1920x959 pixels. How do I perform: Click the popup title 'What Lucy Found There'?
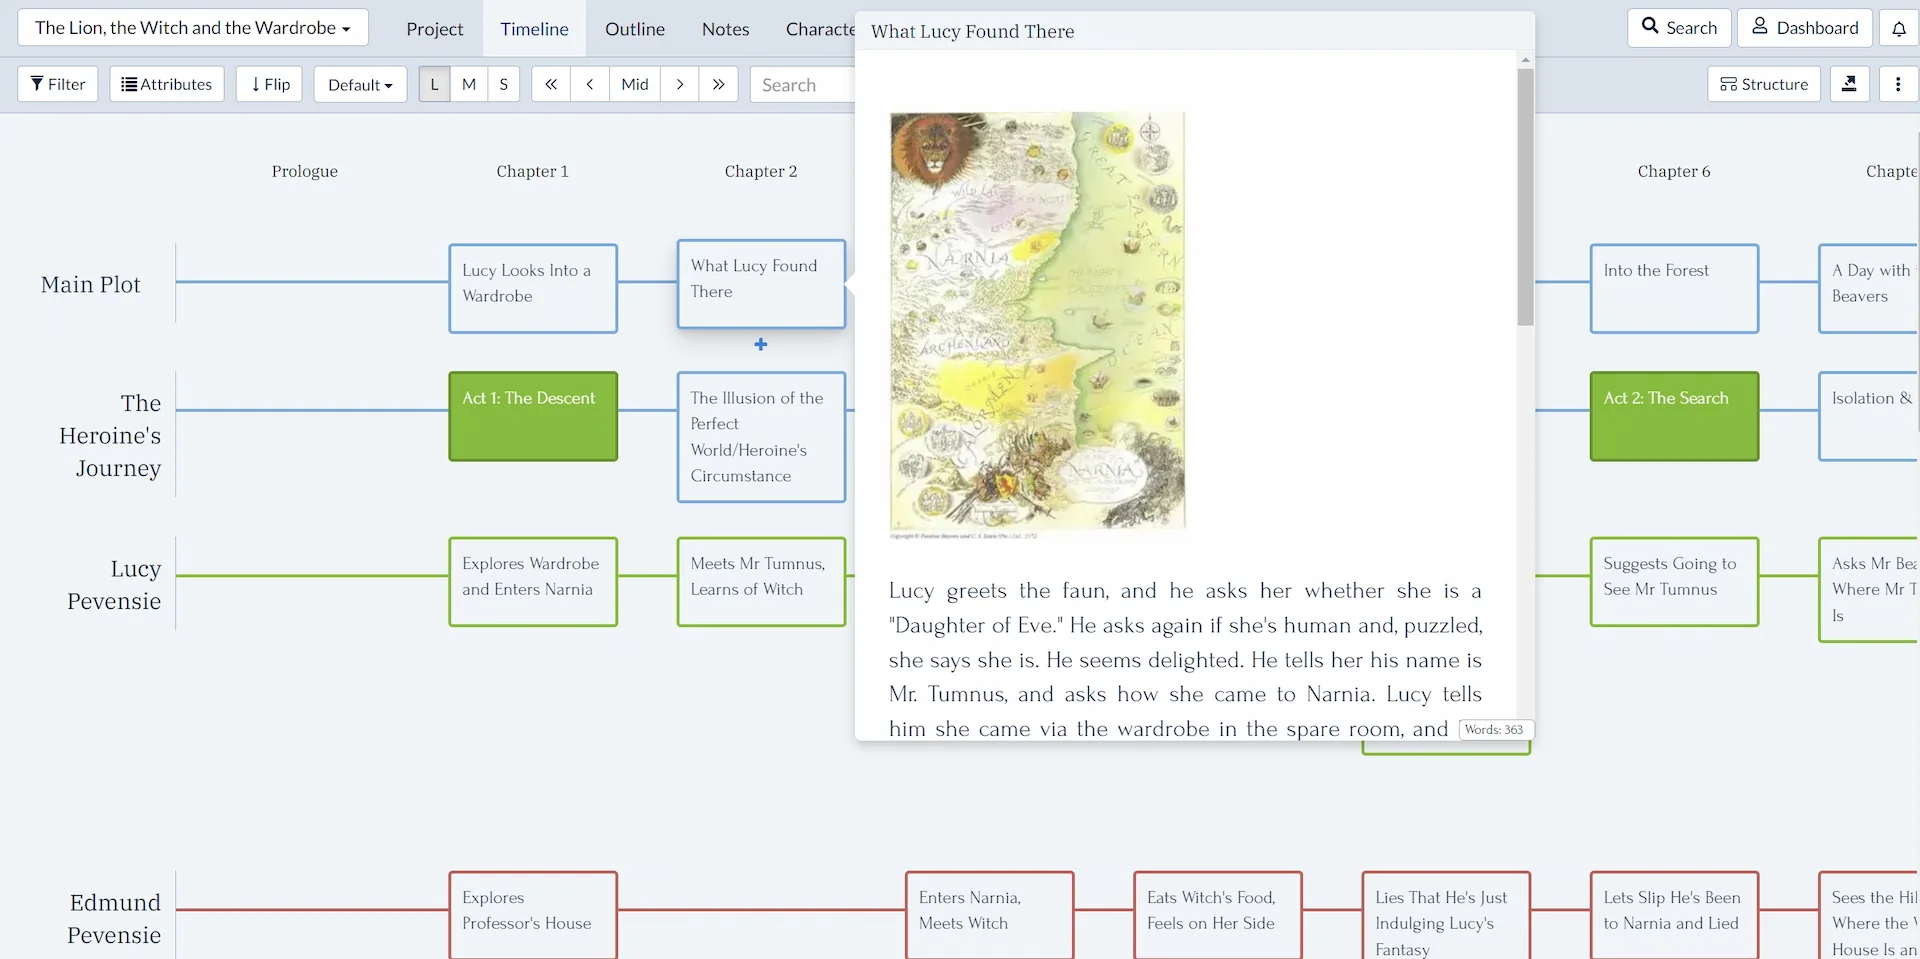[972, 31]
